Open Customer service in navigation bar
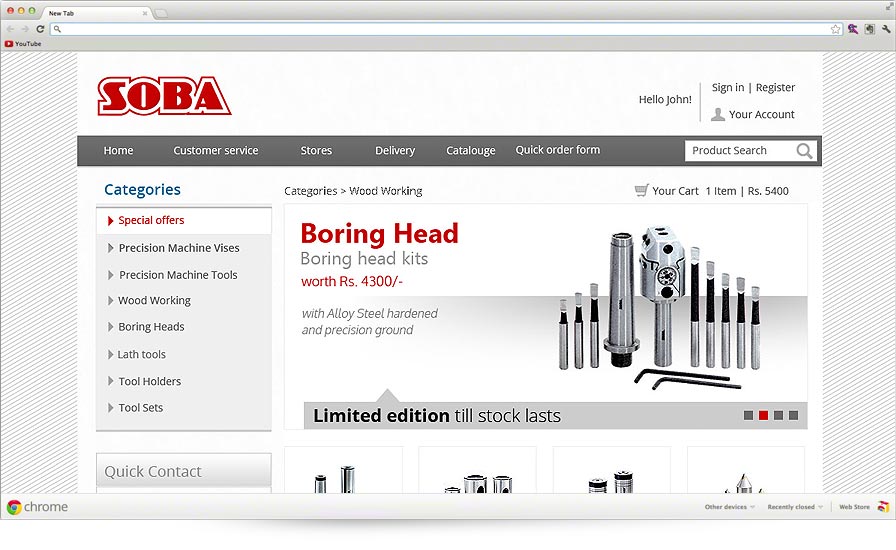 point(215,151)
